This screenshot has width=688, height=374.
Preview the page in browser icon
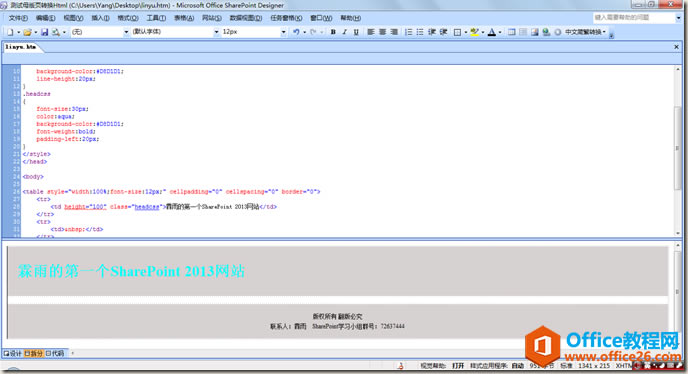pyautogui.click(x=56, y=32)
